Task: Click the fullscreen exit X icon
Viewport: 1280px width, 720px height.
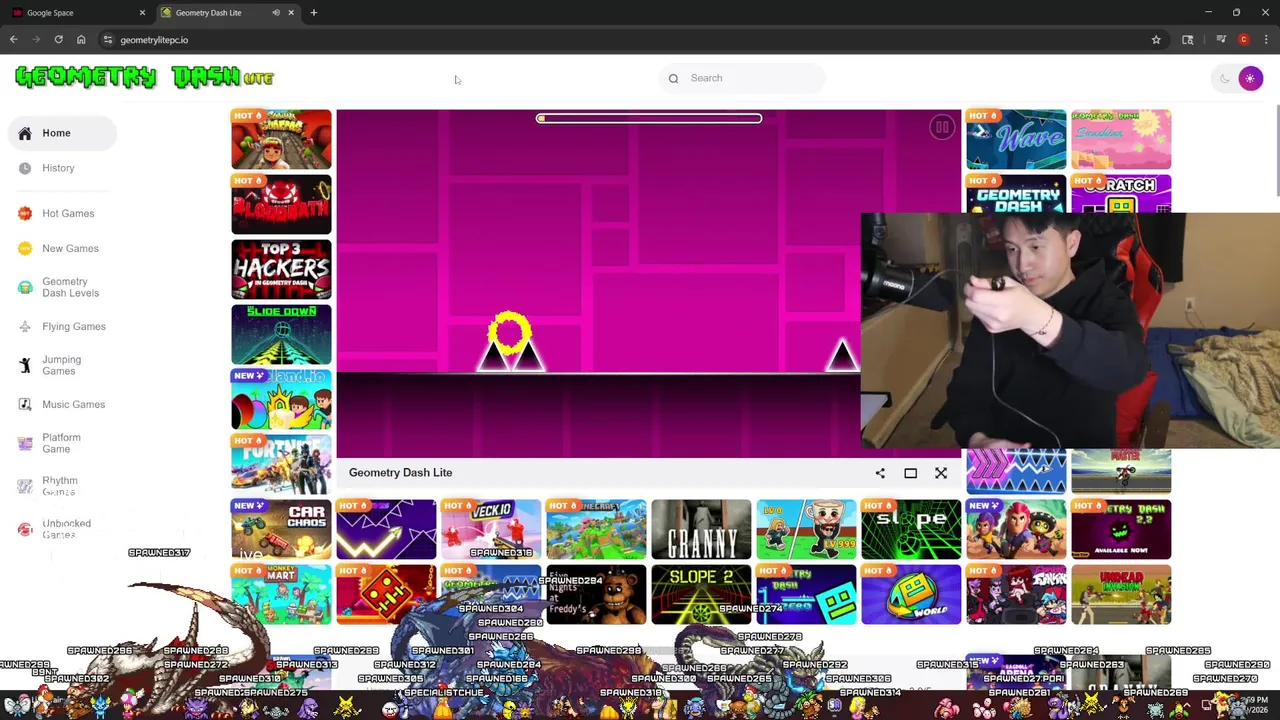Action: coord(941,473)
